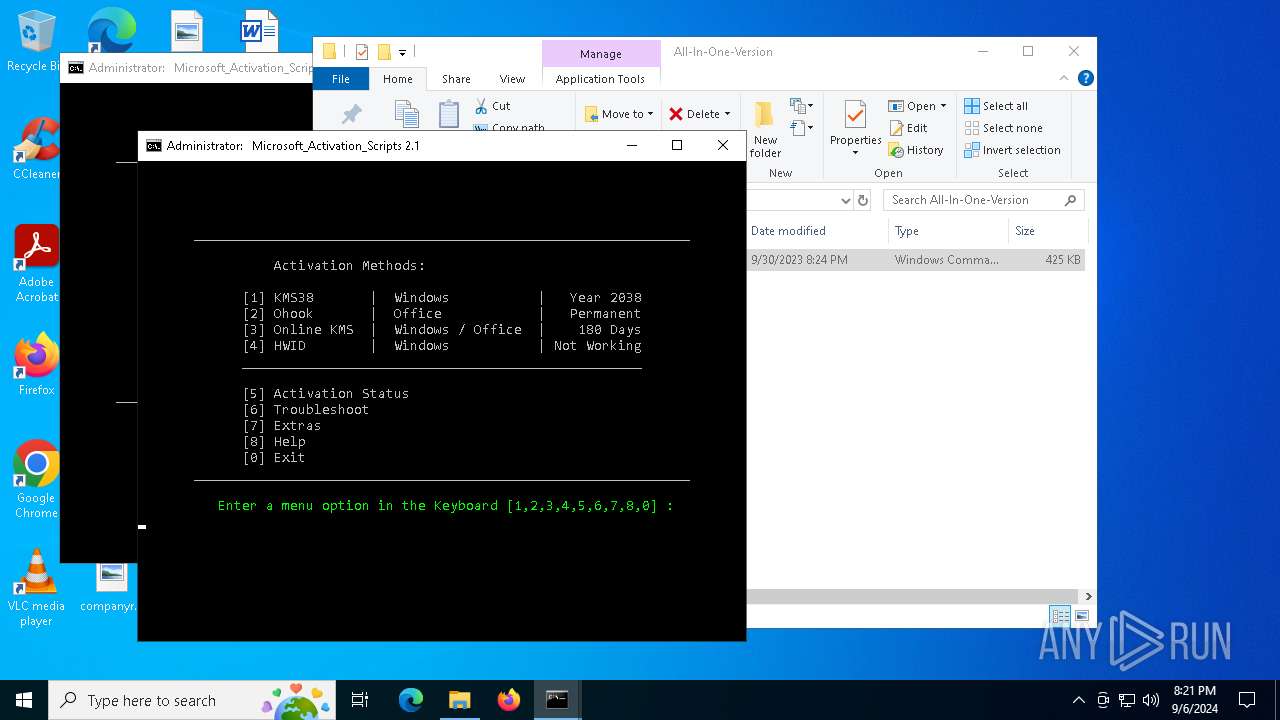1280x720 pixels.
Task: Expand the Delete dropdown arrow
Action: click(x=727, y=114)
